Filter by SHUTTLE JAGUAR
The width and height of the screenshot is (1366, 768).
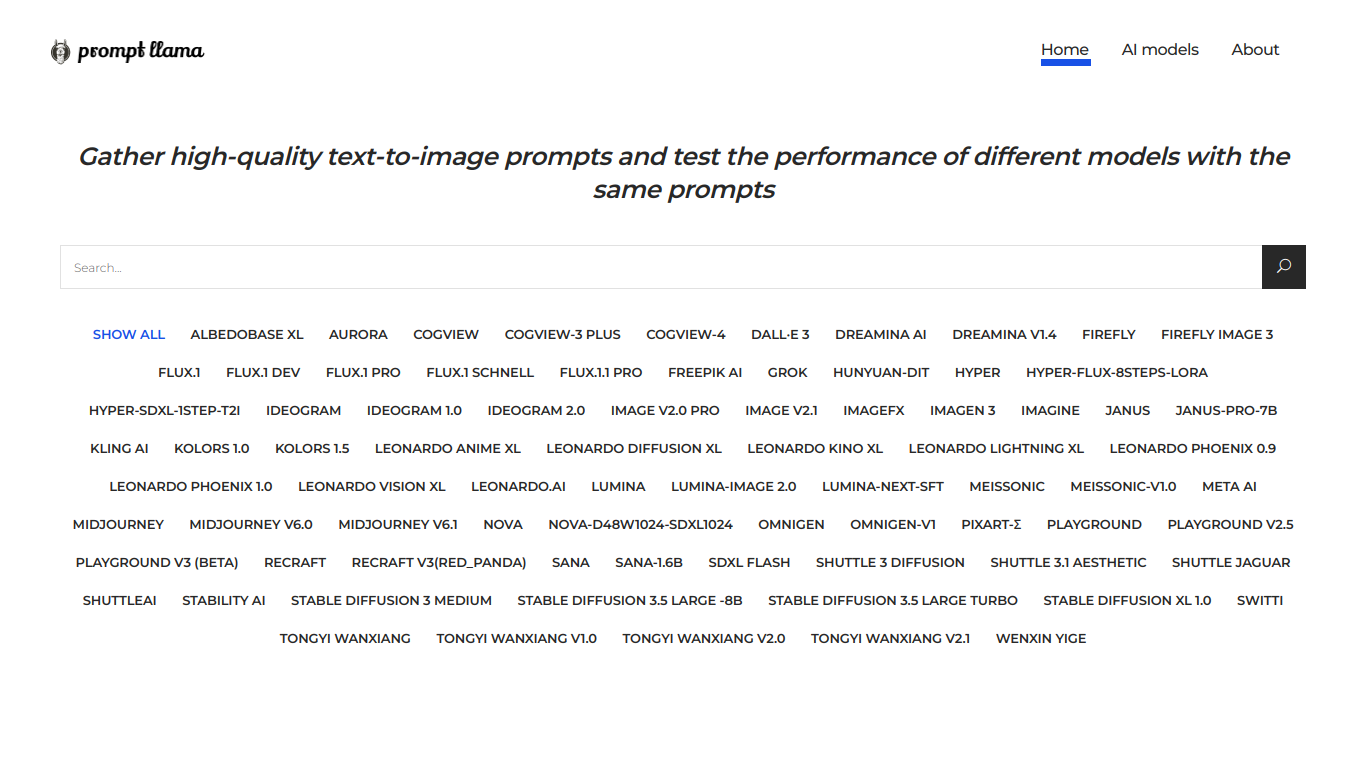coord(1231,563)
